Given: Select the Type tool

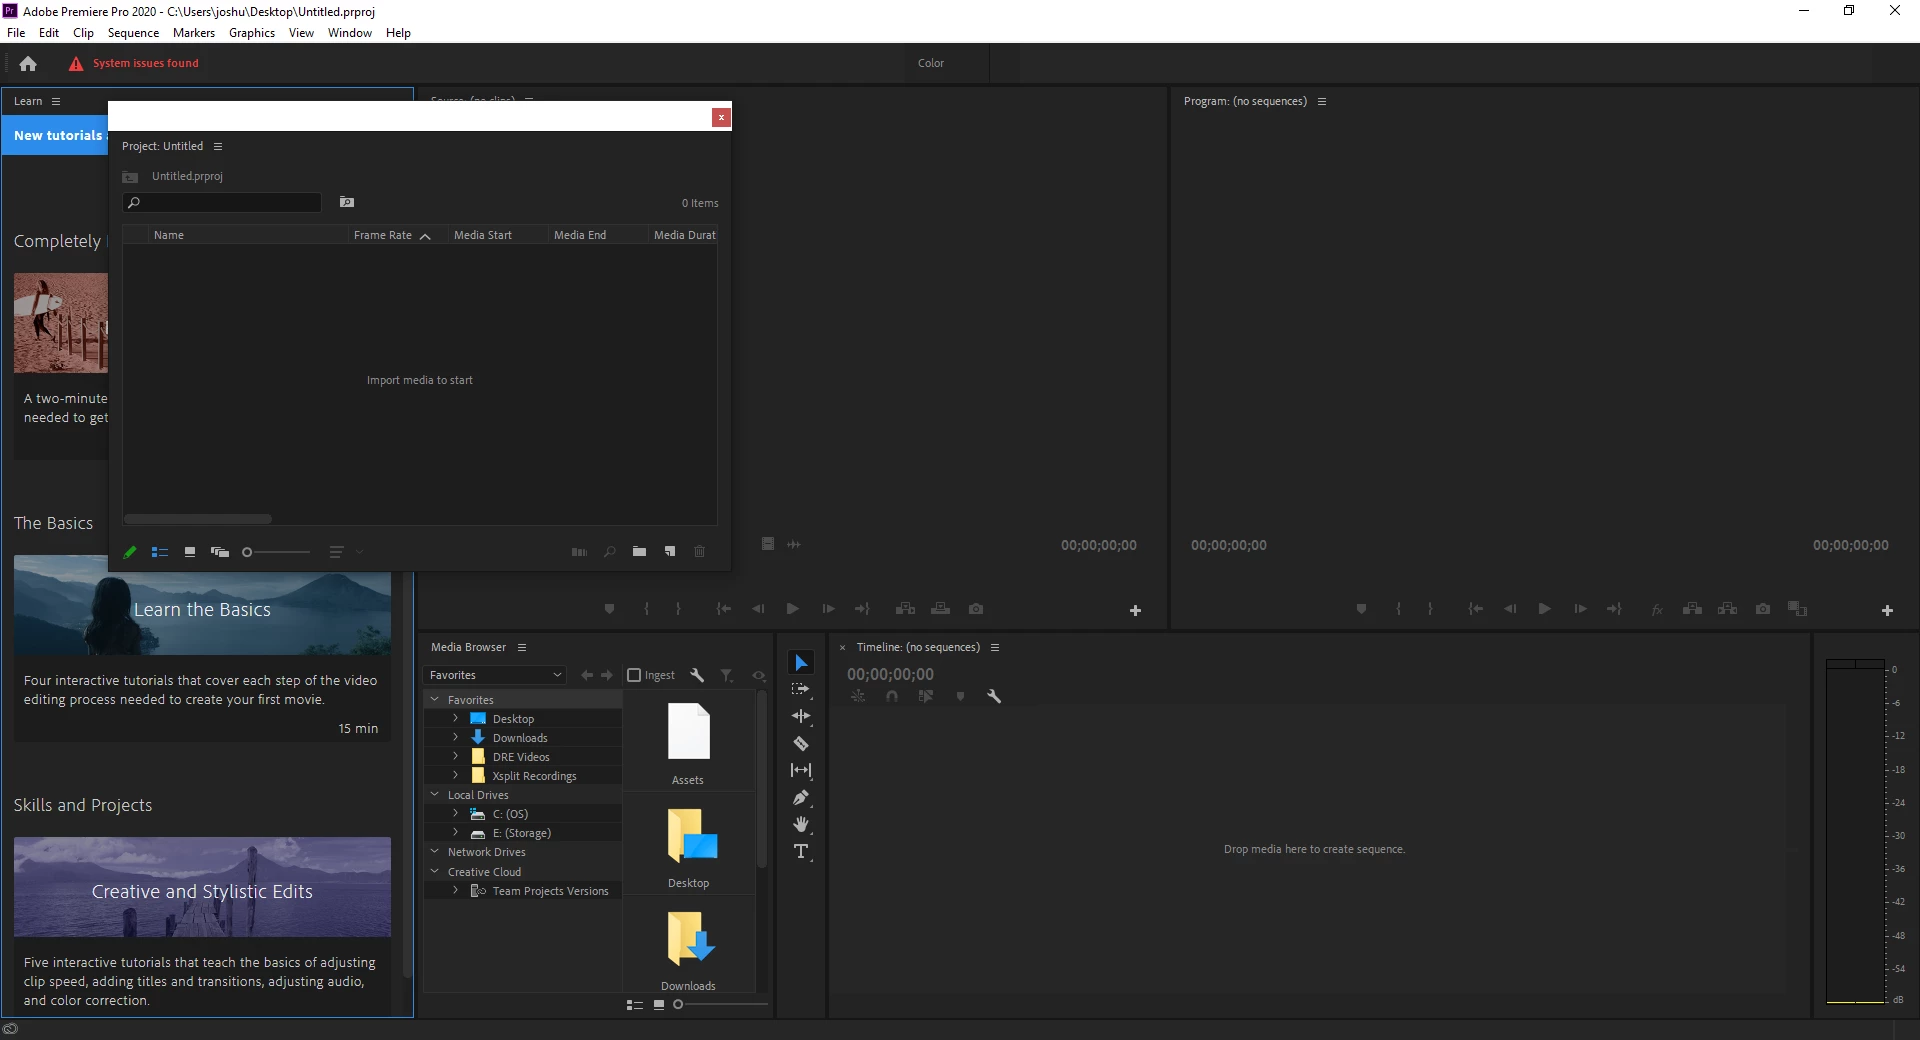Looking at the screenshot, I should click(801, 852).
